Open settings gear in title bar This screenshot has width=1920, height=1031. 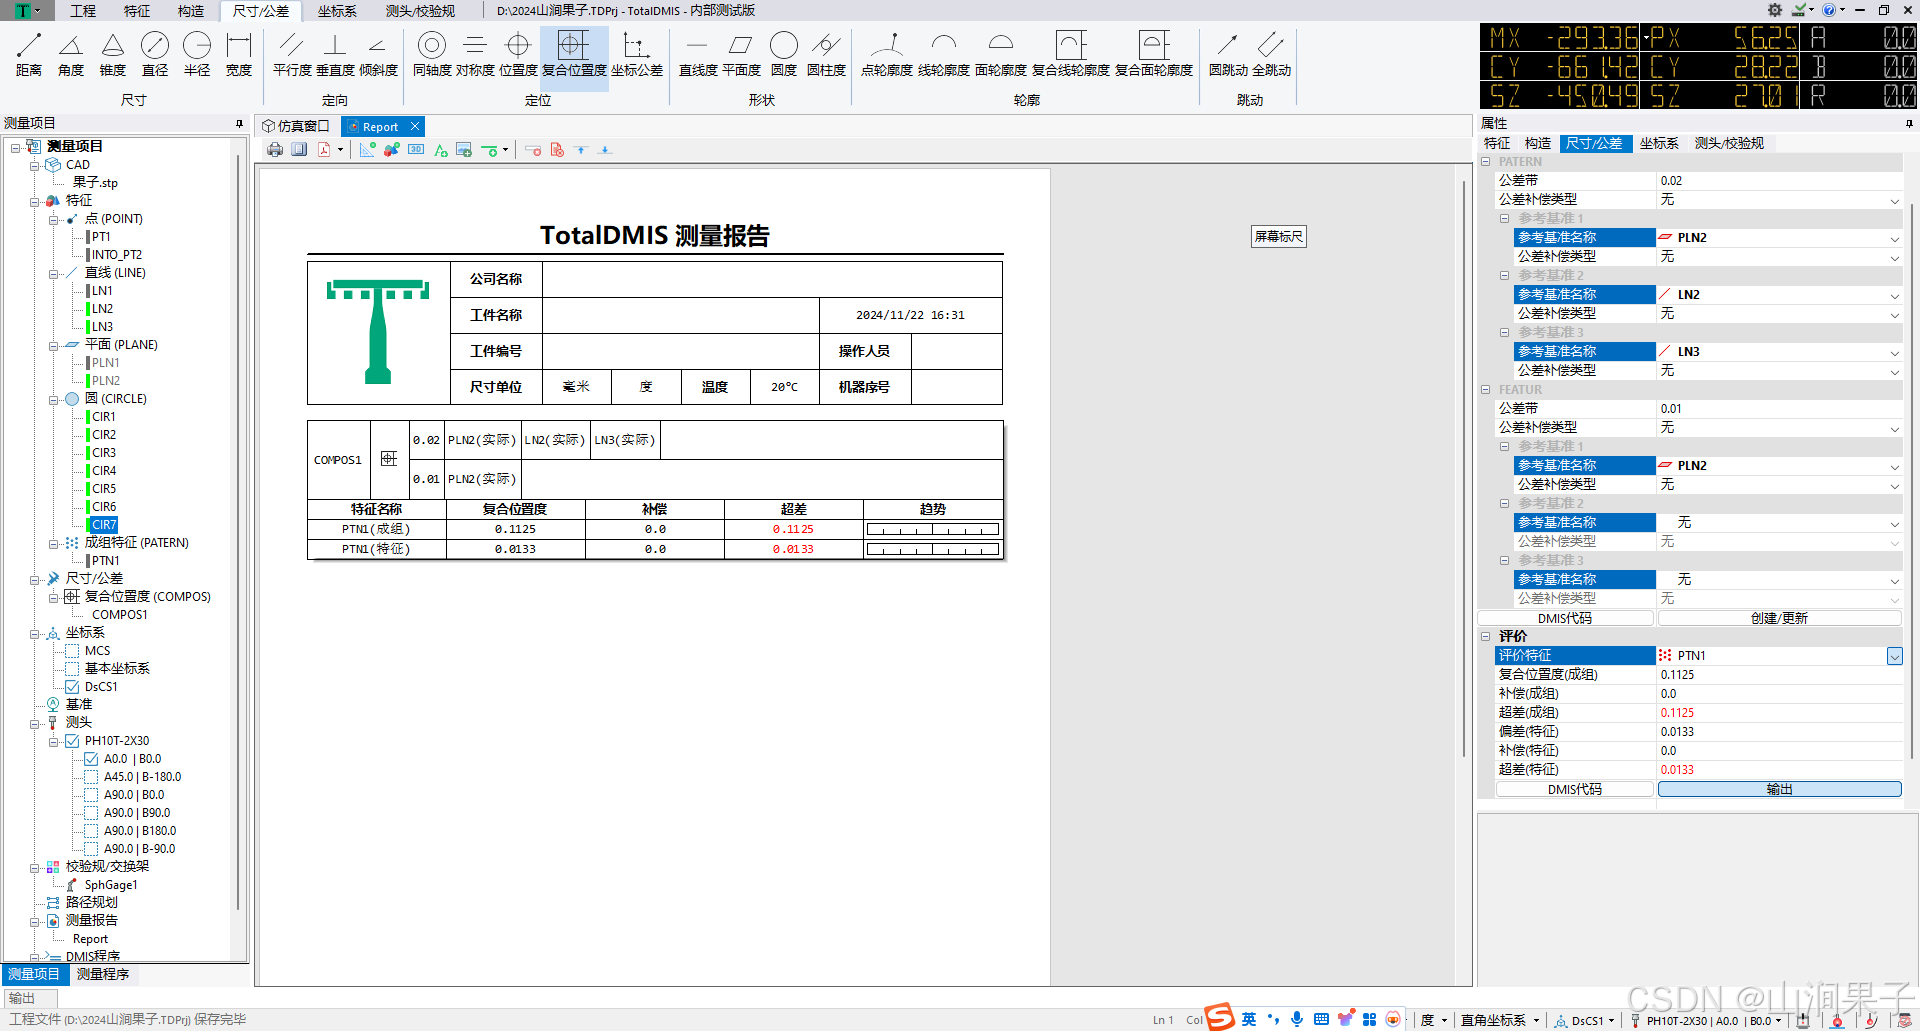tap(1775, 10)
